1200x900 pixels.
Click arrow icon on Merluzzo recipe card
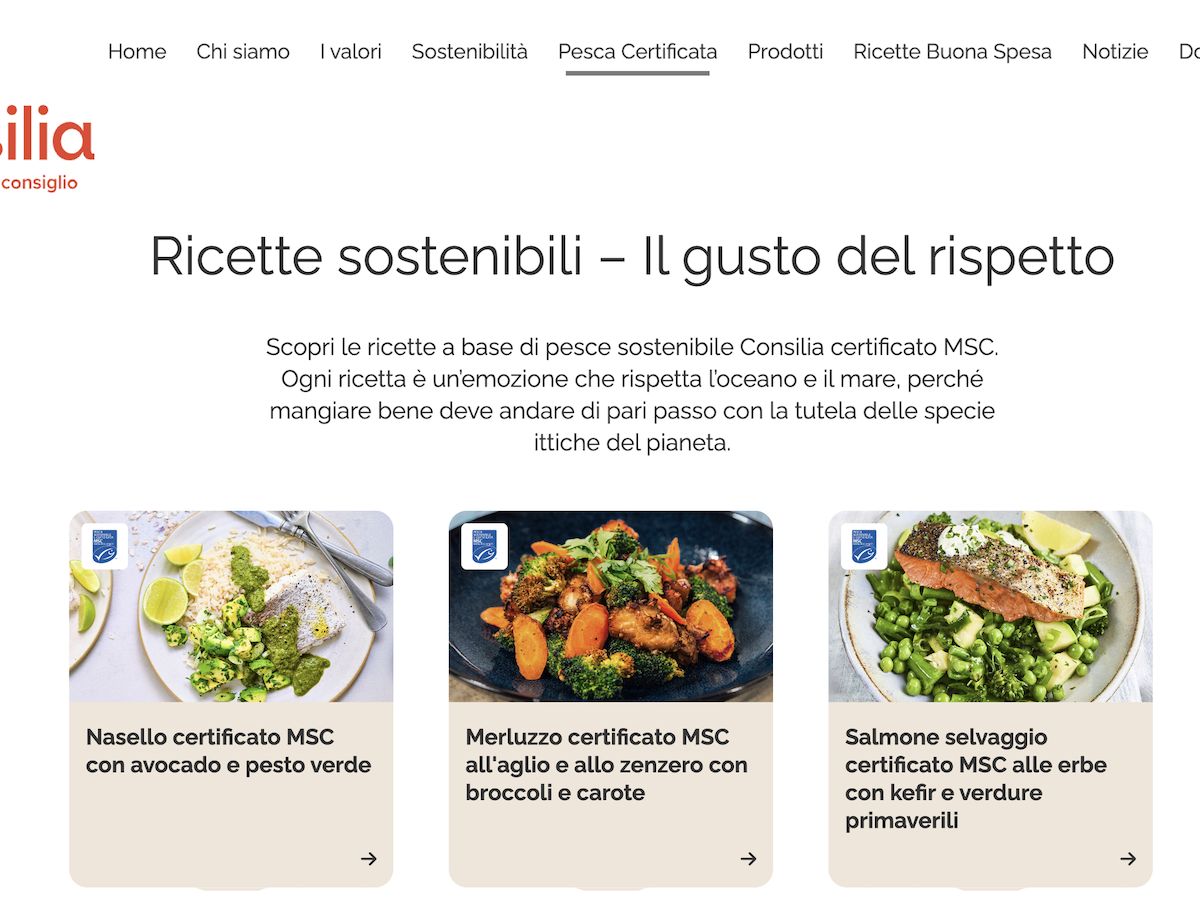pyautogui.click(x=749, y=858)
